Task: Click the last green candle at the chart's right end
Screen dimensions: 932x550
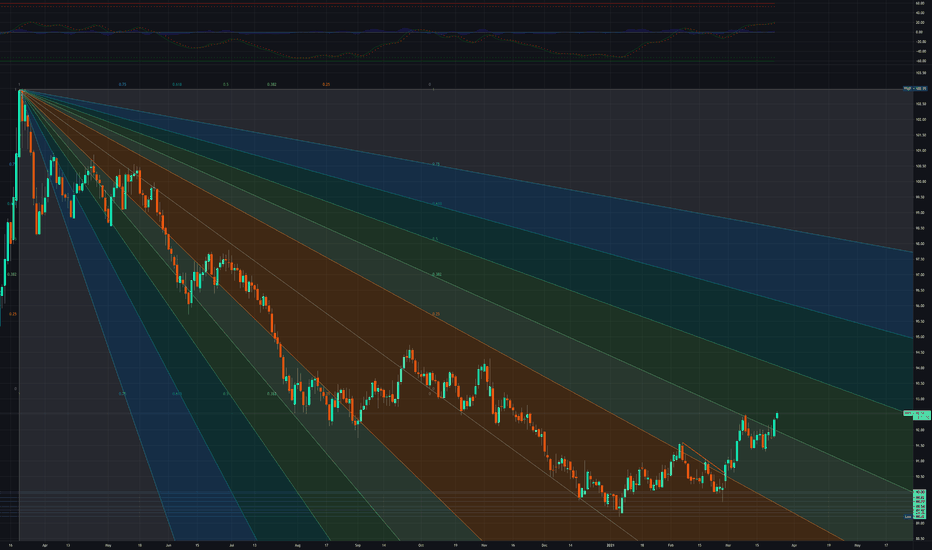Action: (x=777, y=416)
